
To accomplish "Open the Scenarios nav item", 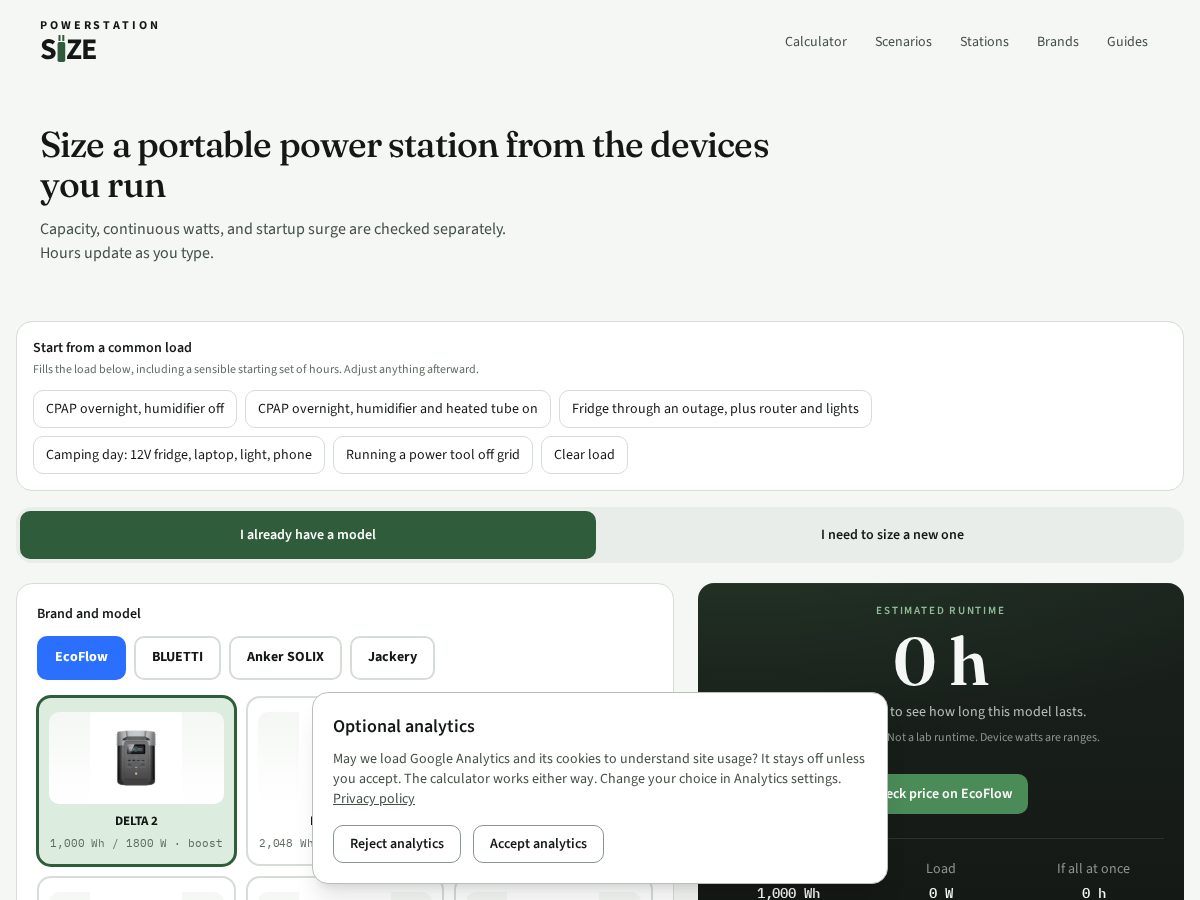I will 903,41.
